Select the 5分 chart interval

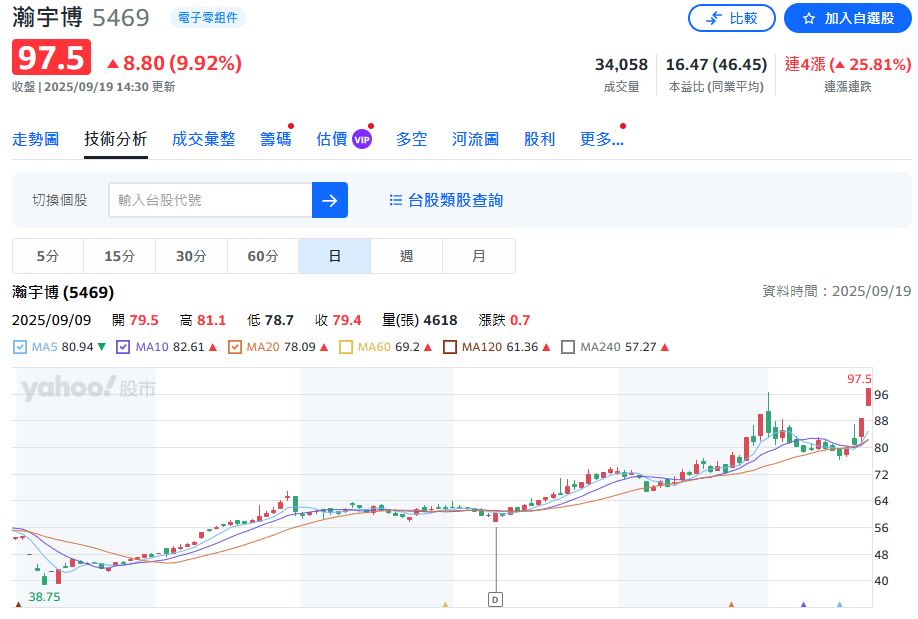(47, 256)
